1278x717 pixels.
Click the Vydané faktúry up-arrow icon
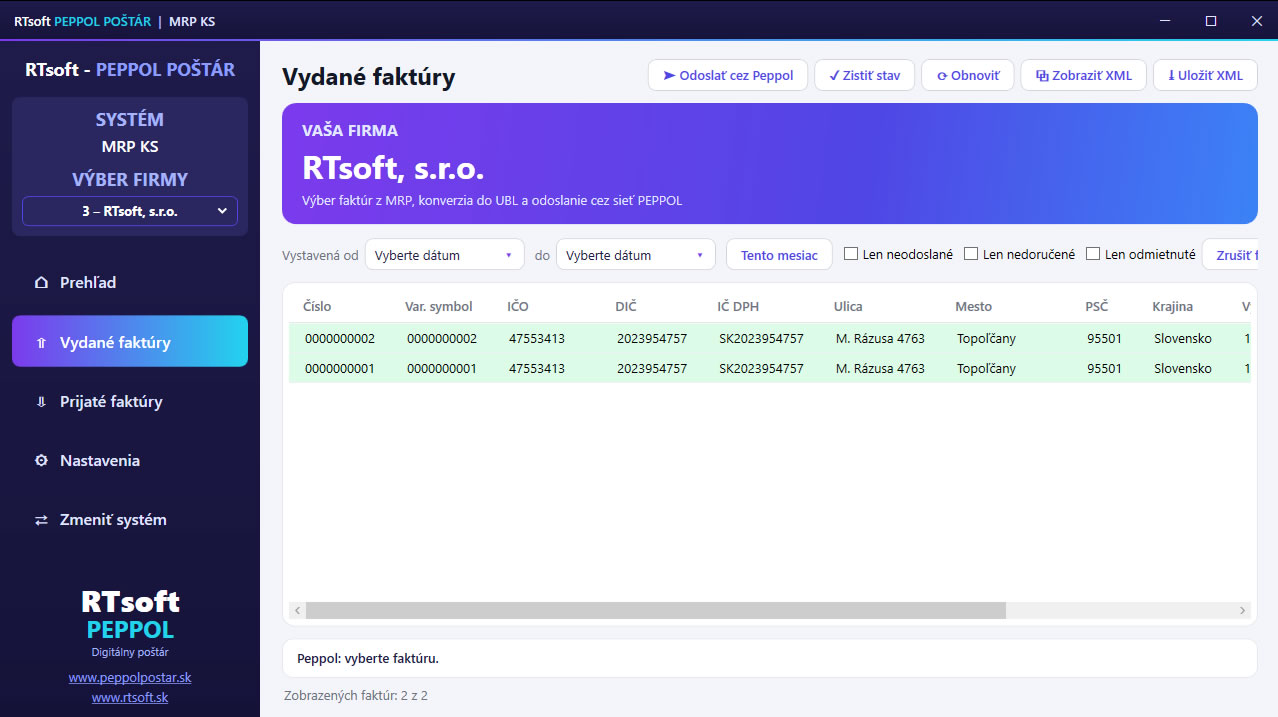click(41, 342)
